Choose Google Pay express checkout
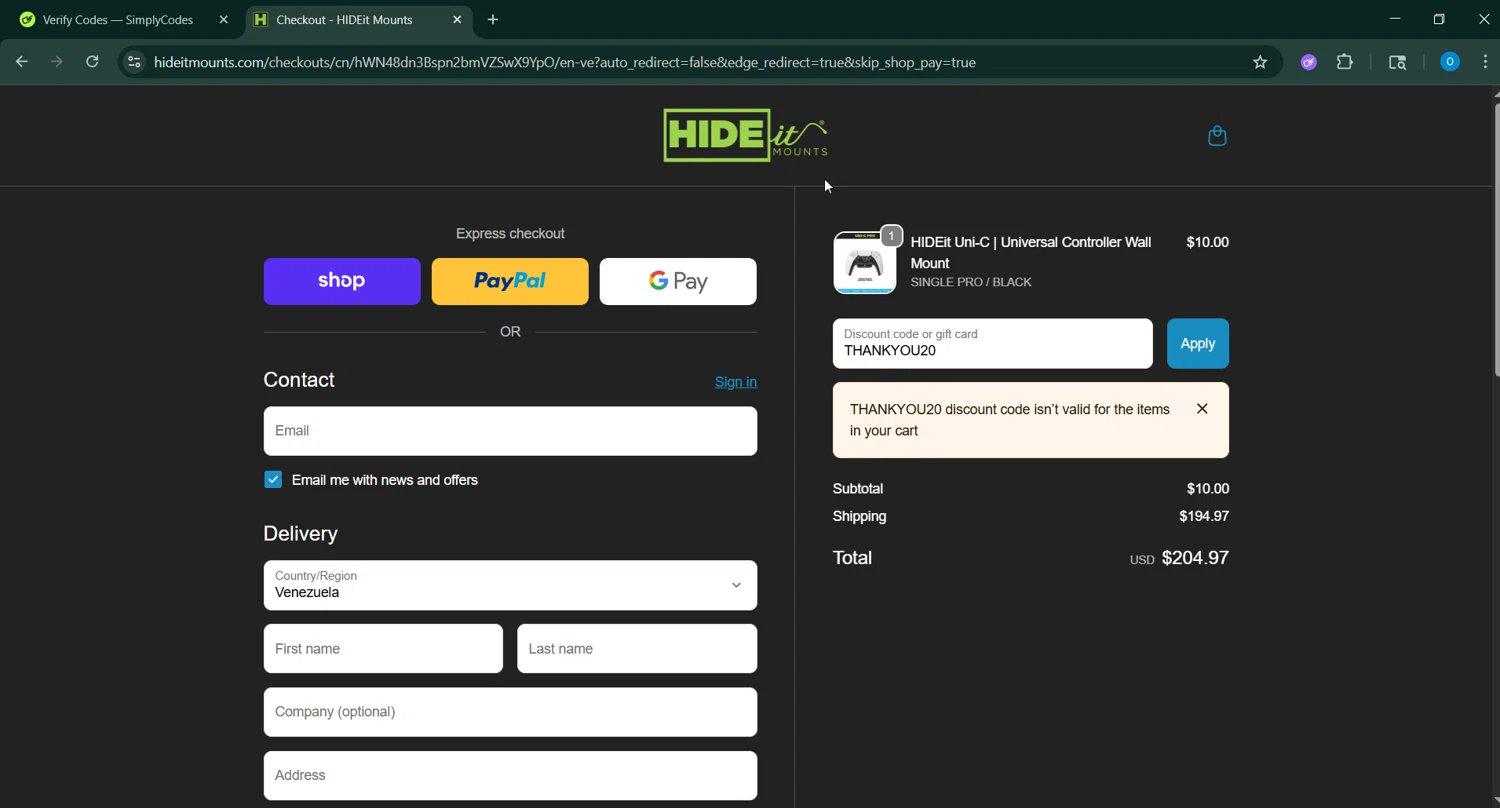This screenshot has width=1500, height=808. (678, 281)
